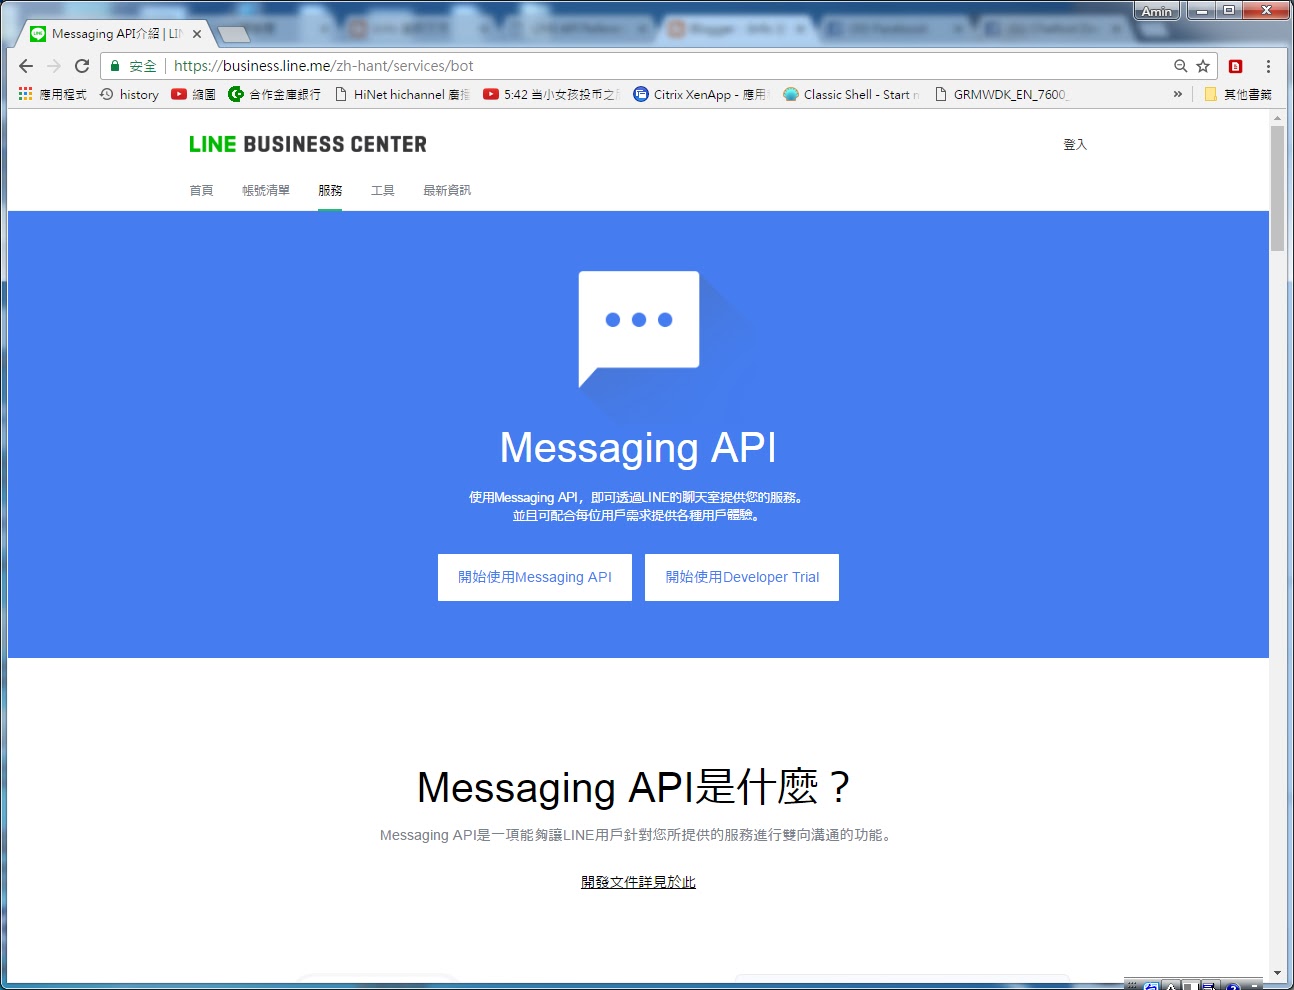Click the search icon in the address bar
This screenshot has width=1294, height=990.
(1180, 65)
